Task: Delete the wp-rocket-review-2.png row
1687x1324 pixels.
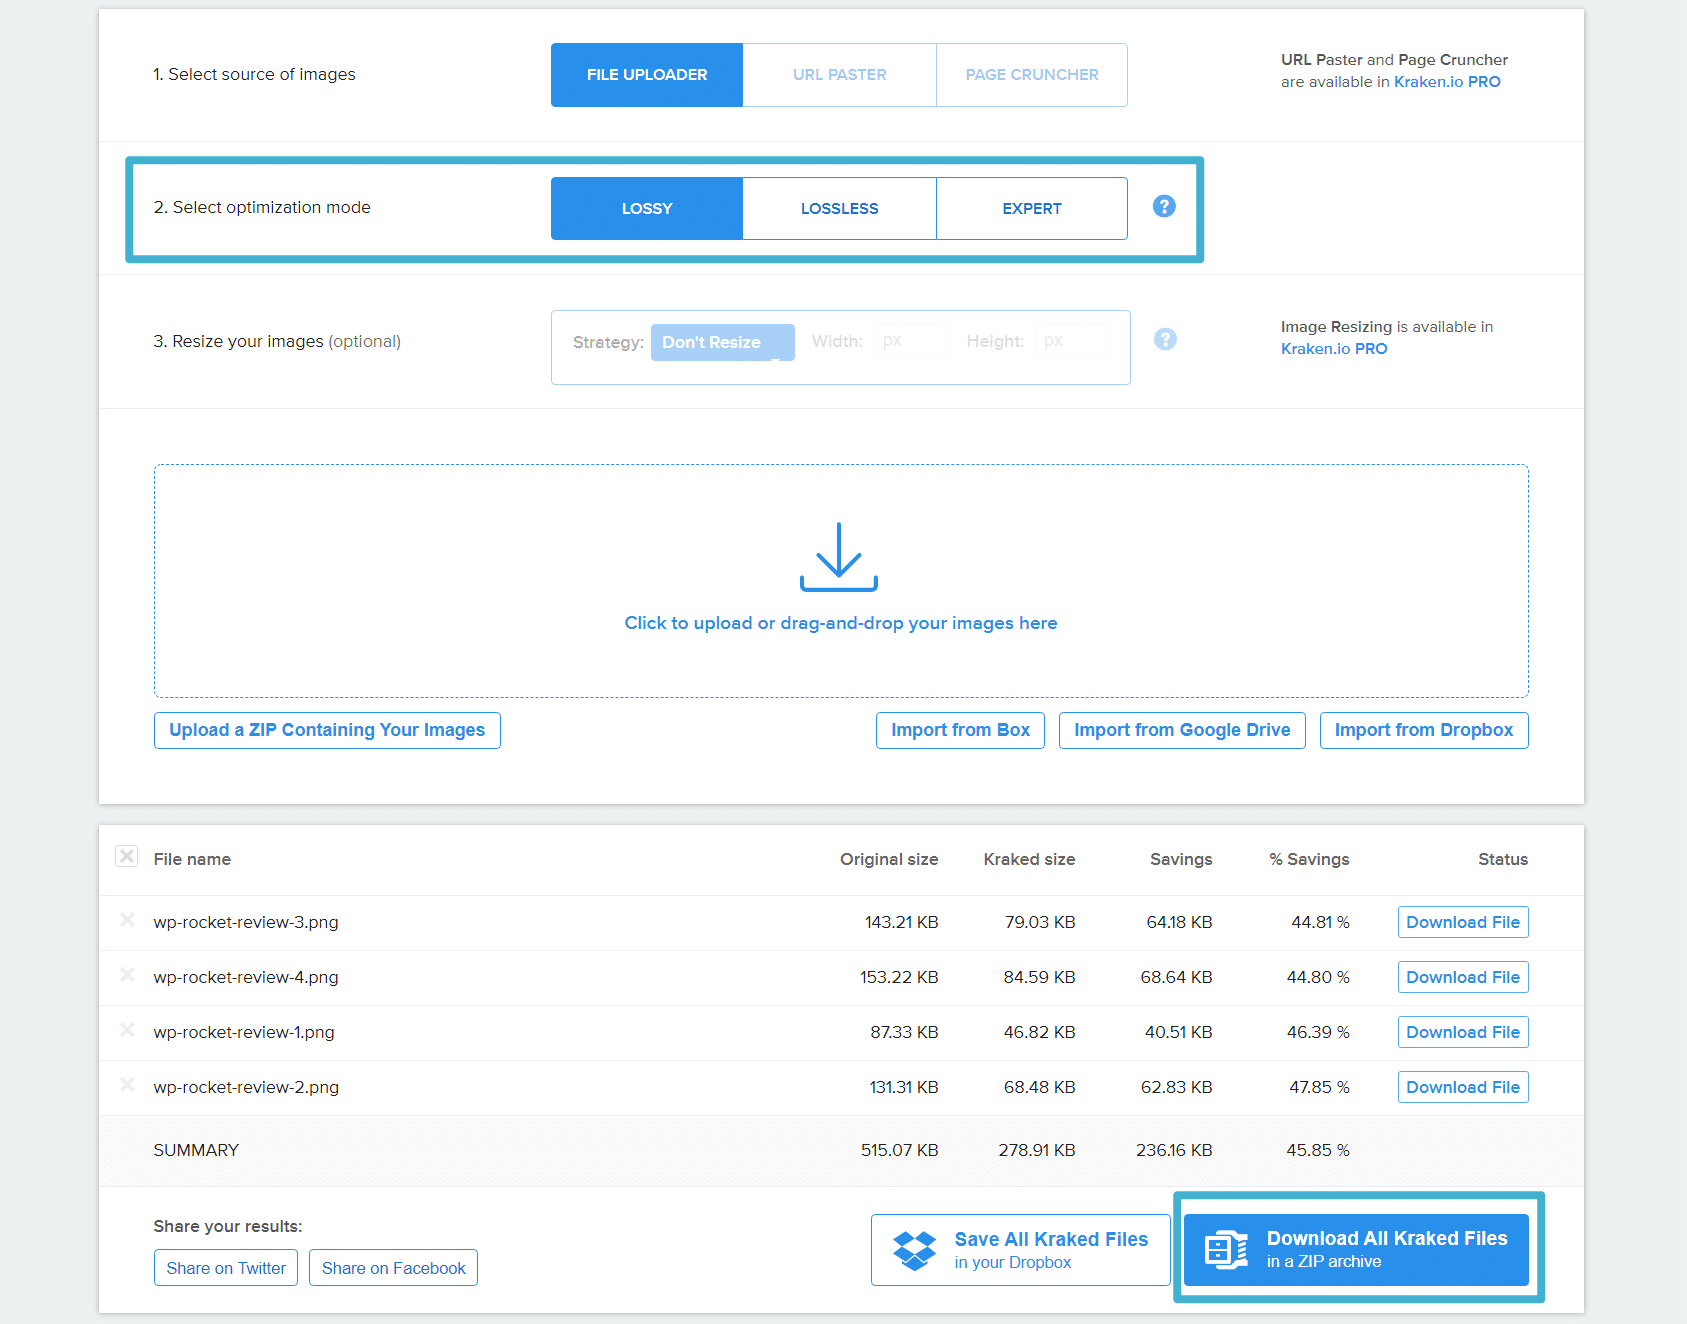Action: [x=127, y=1085]
